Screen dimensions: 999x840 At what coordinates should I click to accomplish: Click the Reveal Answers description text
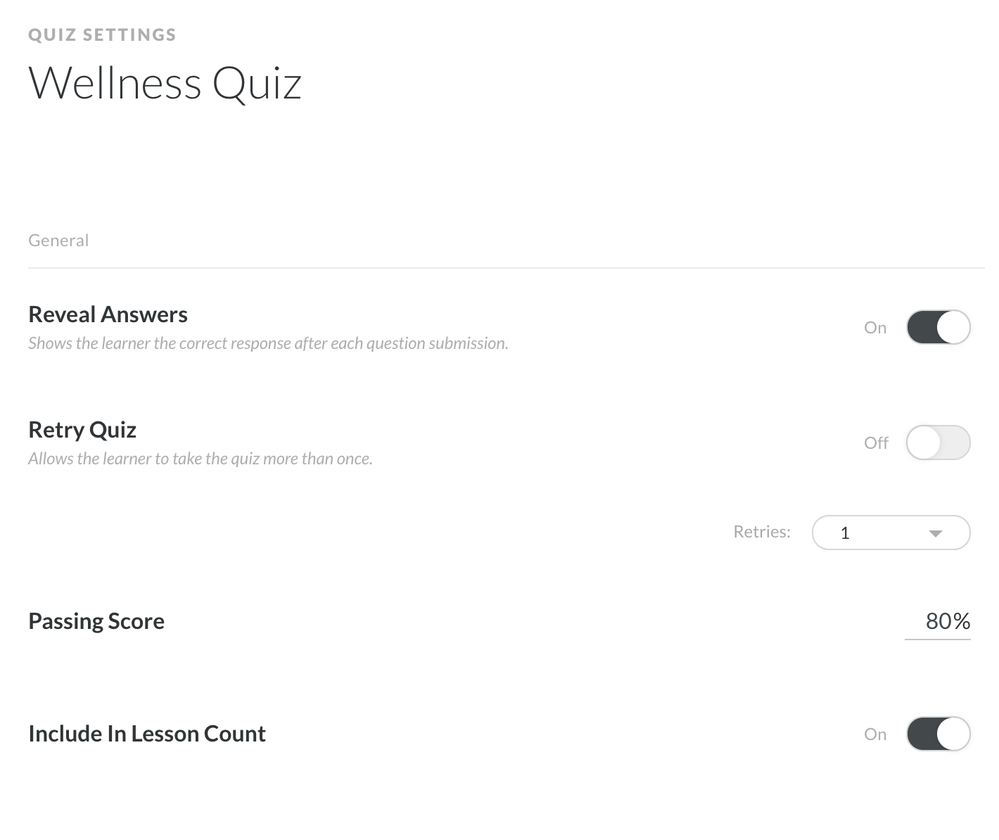point(268,344)
